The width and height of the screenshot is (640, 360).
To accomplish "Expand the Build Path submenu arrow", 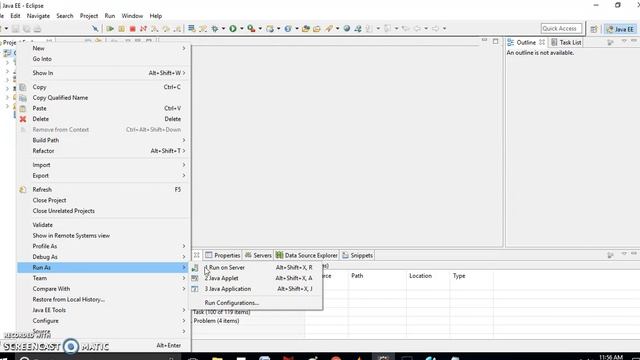I will pos(184,140).
